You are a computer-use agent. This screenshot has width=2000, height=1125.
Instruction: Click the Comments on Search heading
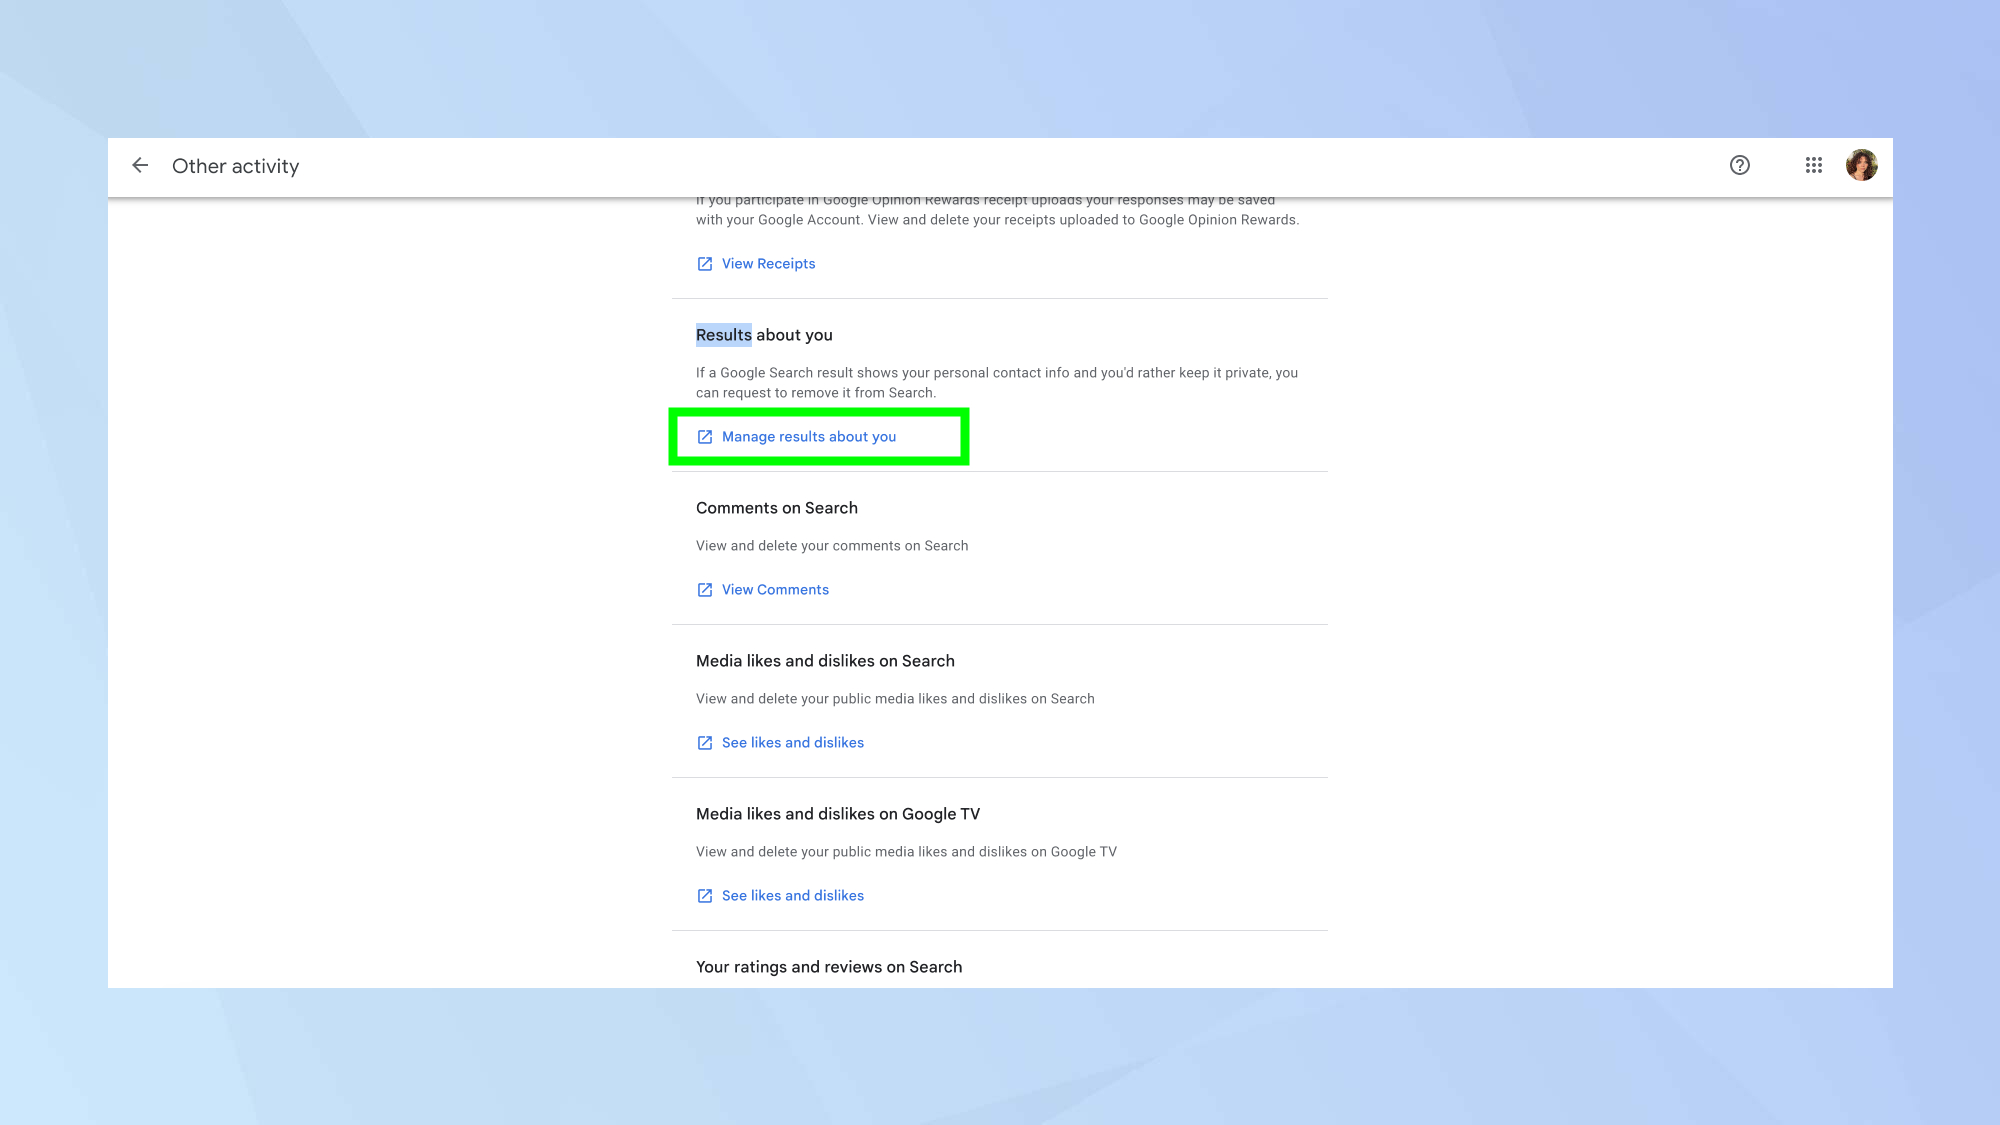776,508
